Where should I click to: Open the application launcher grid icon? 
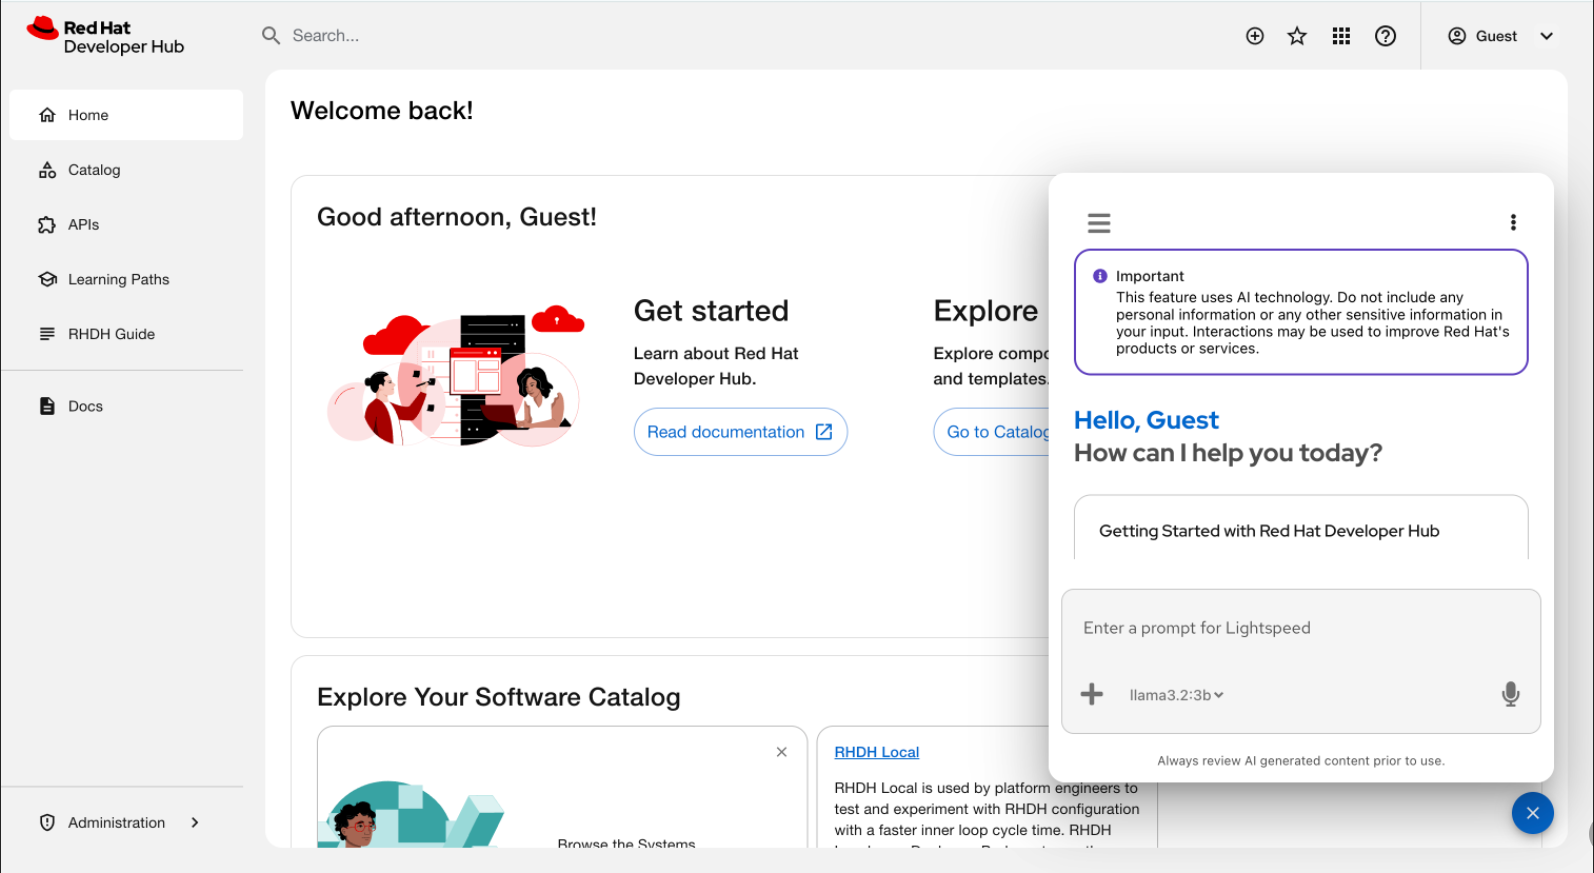1341,36
